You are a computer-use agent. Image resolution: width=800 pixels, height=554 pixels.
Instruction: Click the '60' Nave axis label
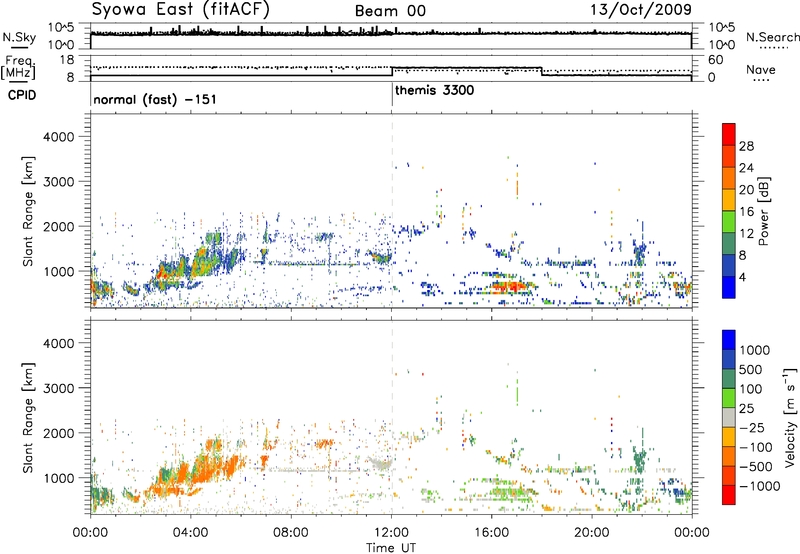(716, 60)
